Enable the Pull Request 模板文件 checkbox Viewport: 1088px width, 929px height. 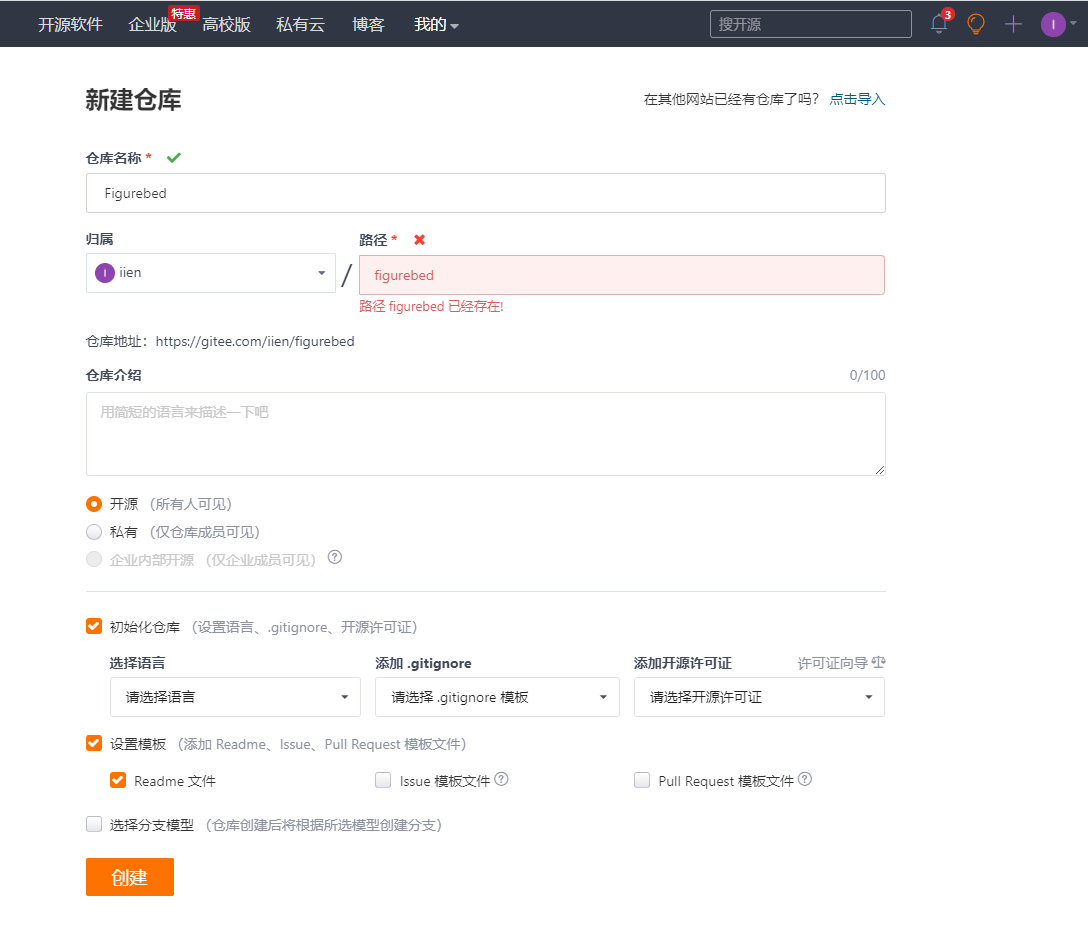(x=642, y=781)
